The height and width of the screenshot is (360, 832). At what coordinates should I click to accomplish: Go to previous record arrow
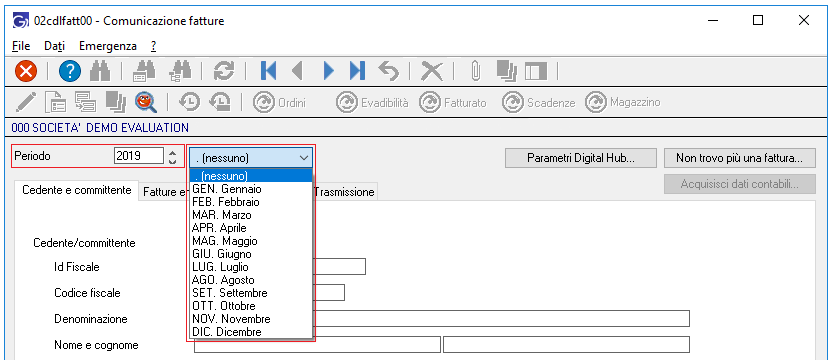[297, 71]
